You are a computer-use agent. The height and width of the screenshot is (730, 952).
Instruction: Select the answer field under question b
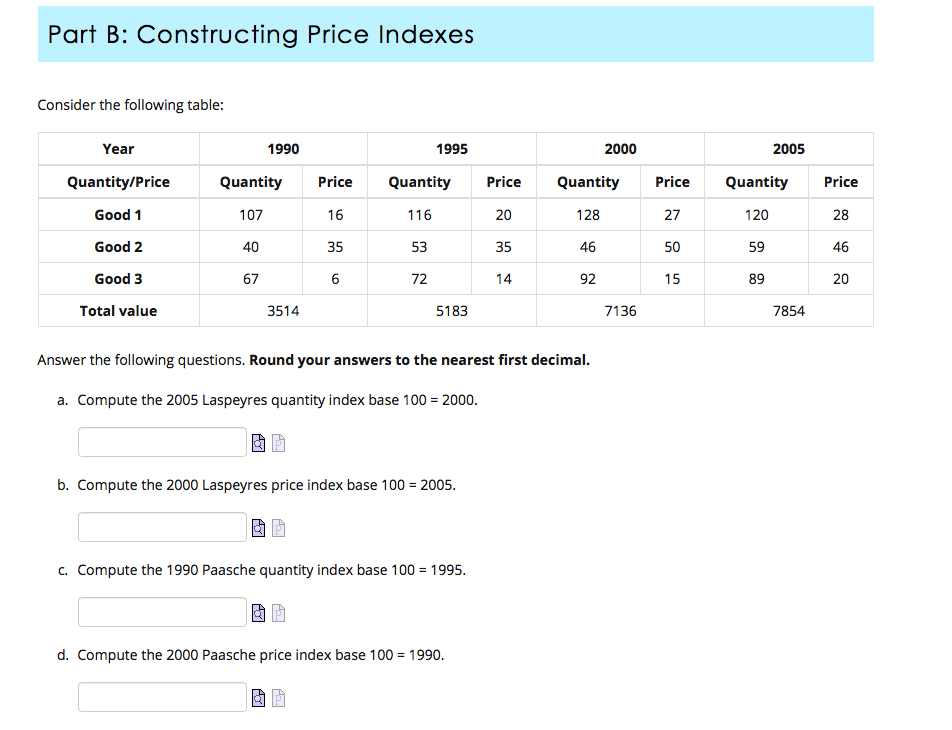[x=161, y=527]
